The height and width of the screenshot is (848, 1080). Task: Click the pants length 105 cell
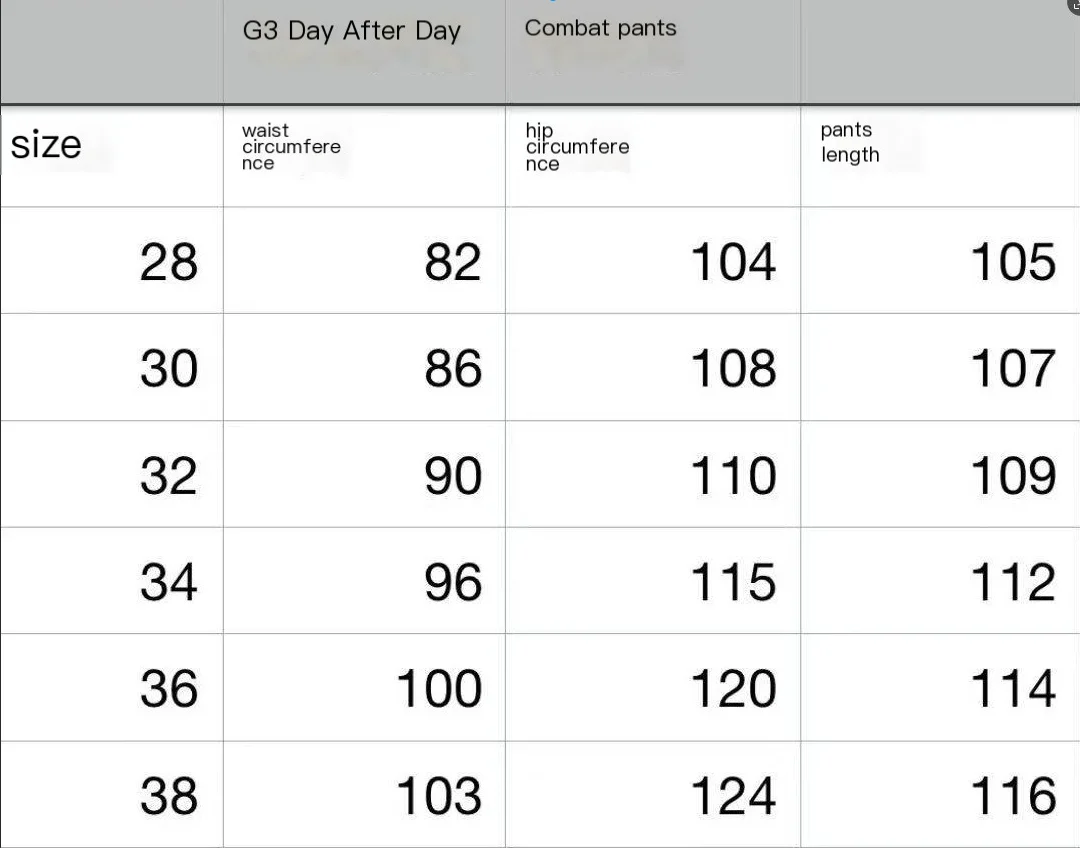pos(940,260)
